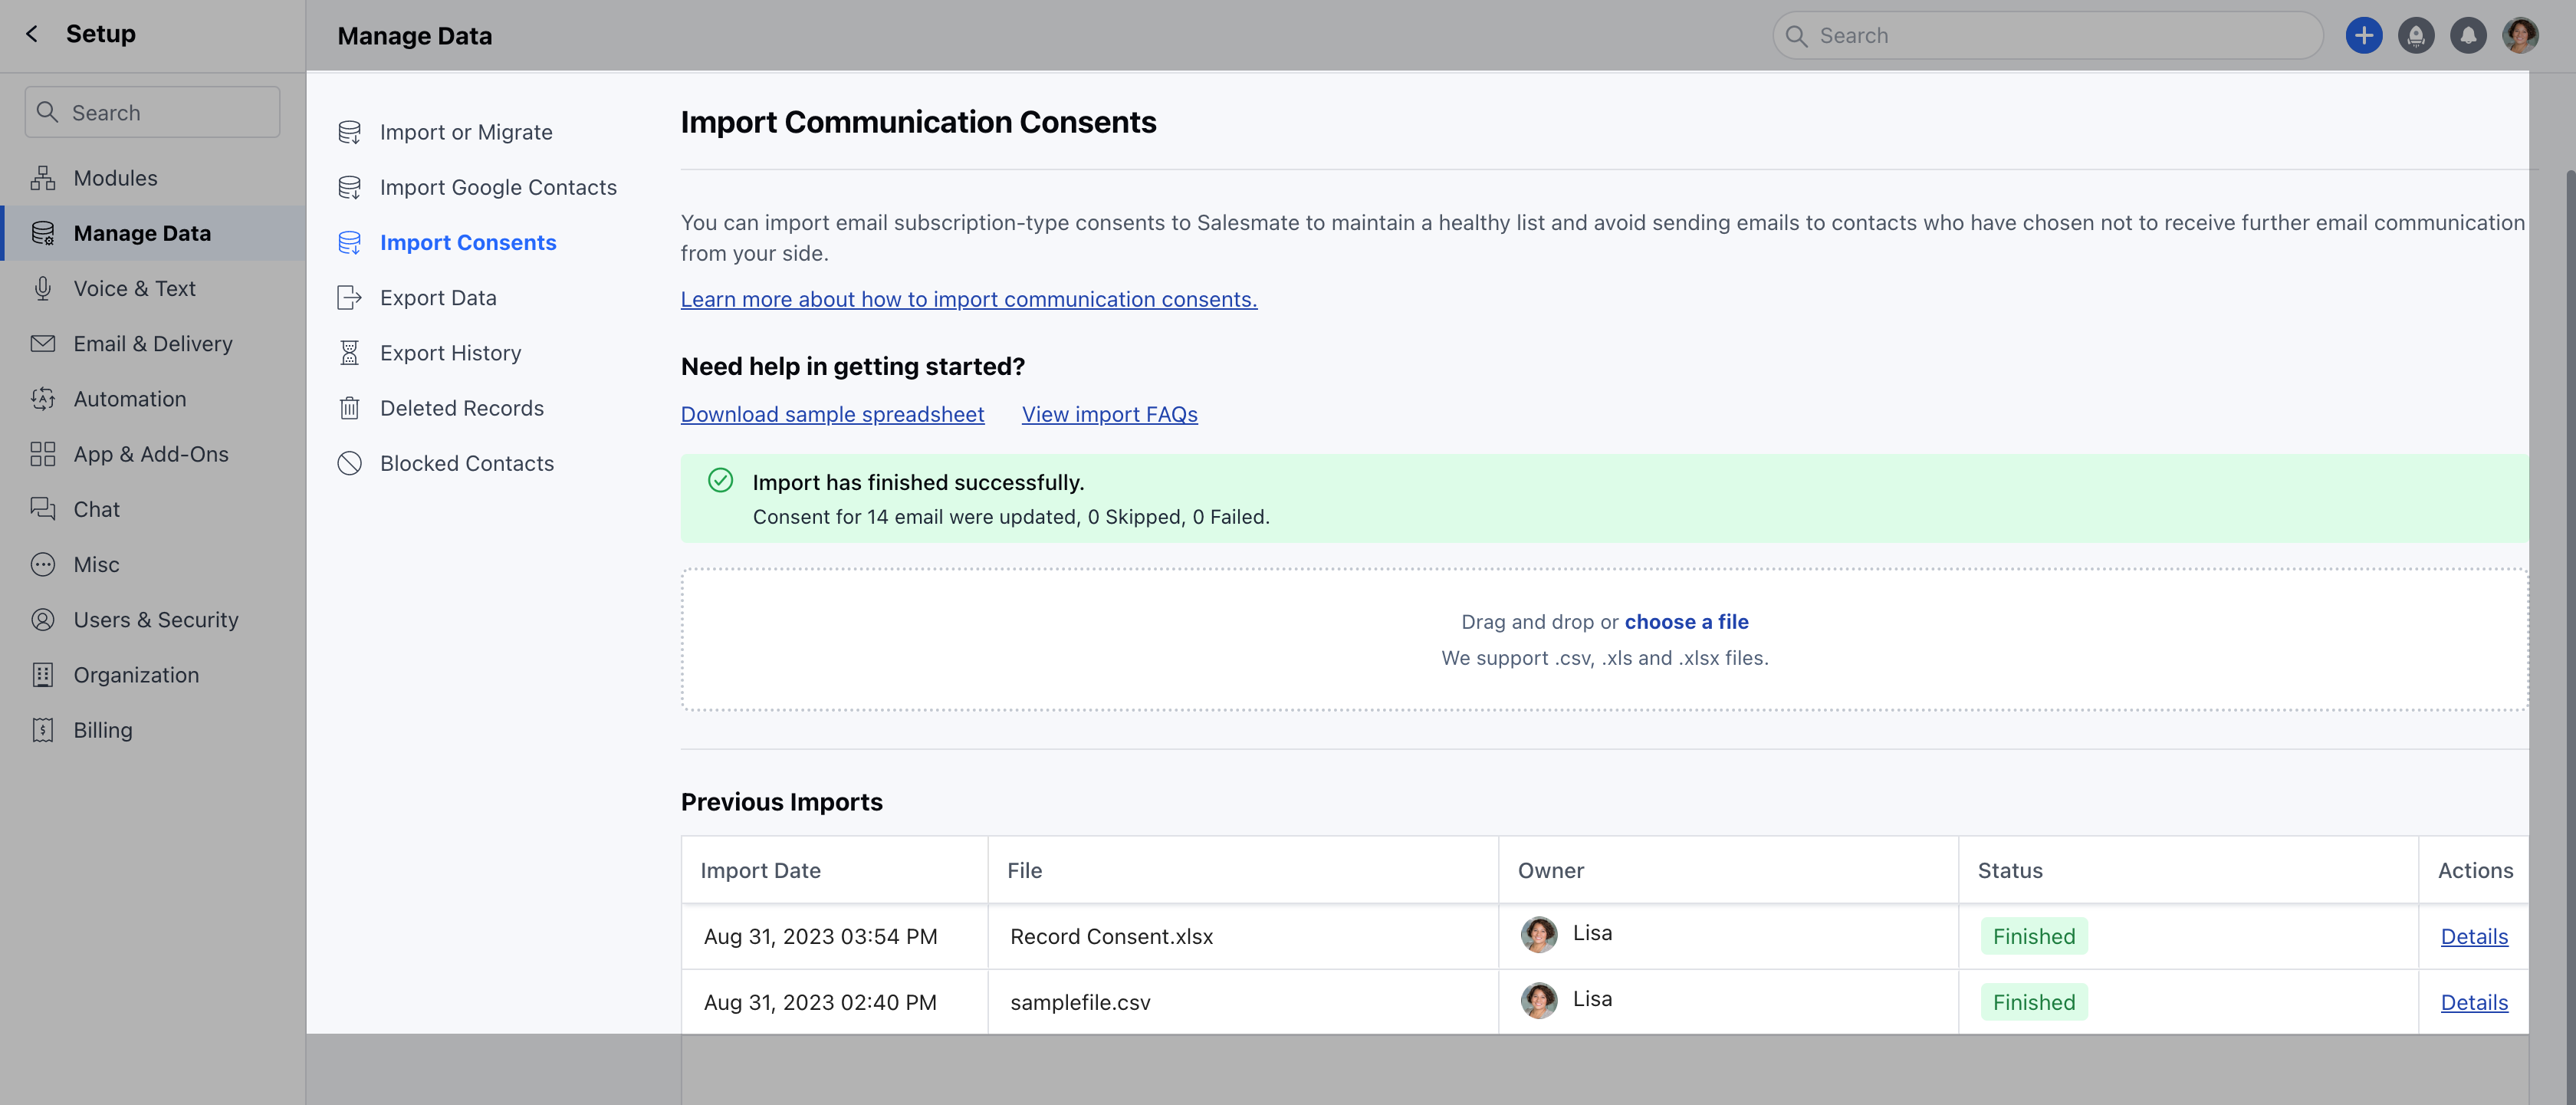2576x1105 pixels.
Task: Click the Automation icon in the sidebar
Action: (x=42, y=398)
